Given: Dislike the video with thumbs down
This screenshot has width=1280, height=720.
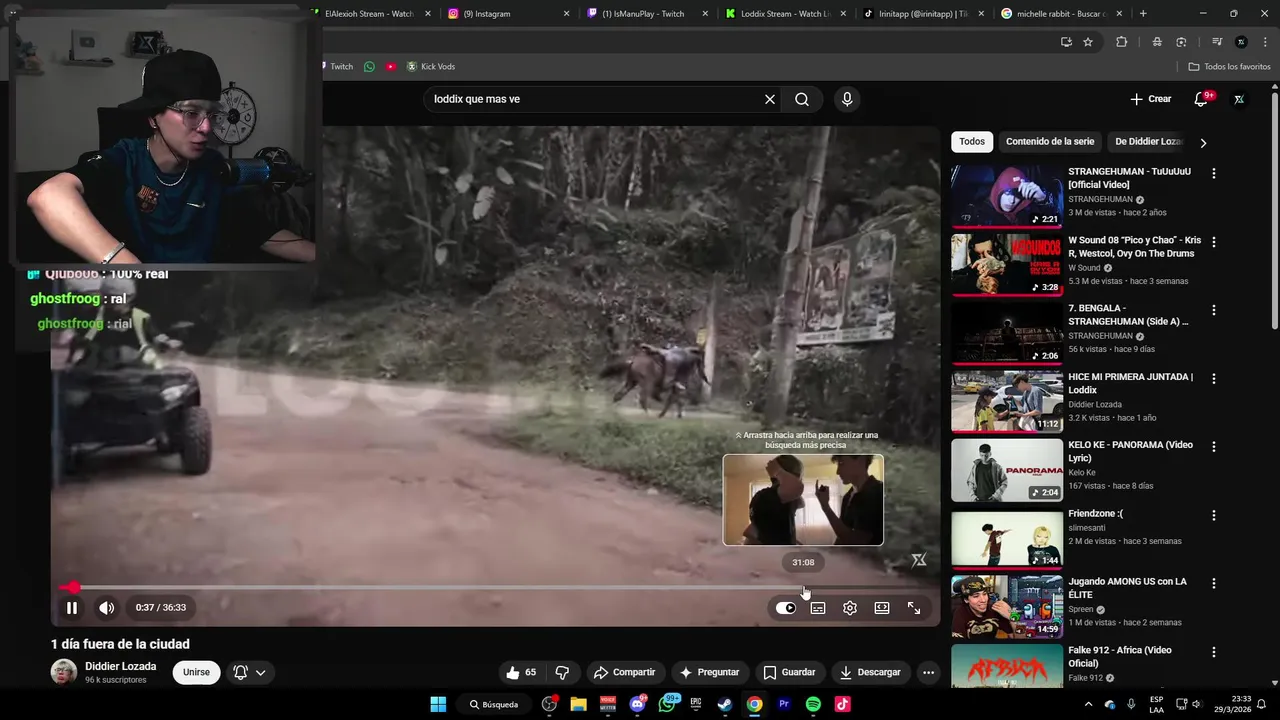Looking at the screenshot, I should 562,672.
